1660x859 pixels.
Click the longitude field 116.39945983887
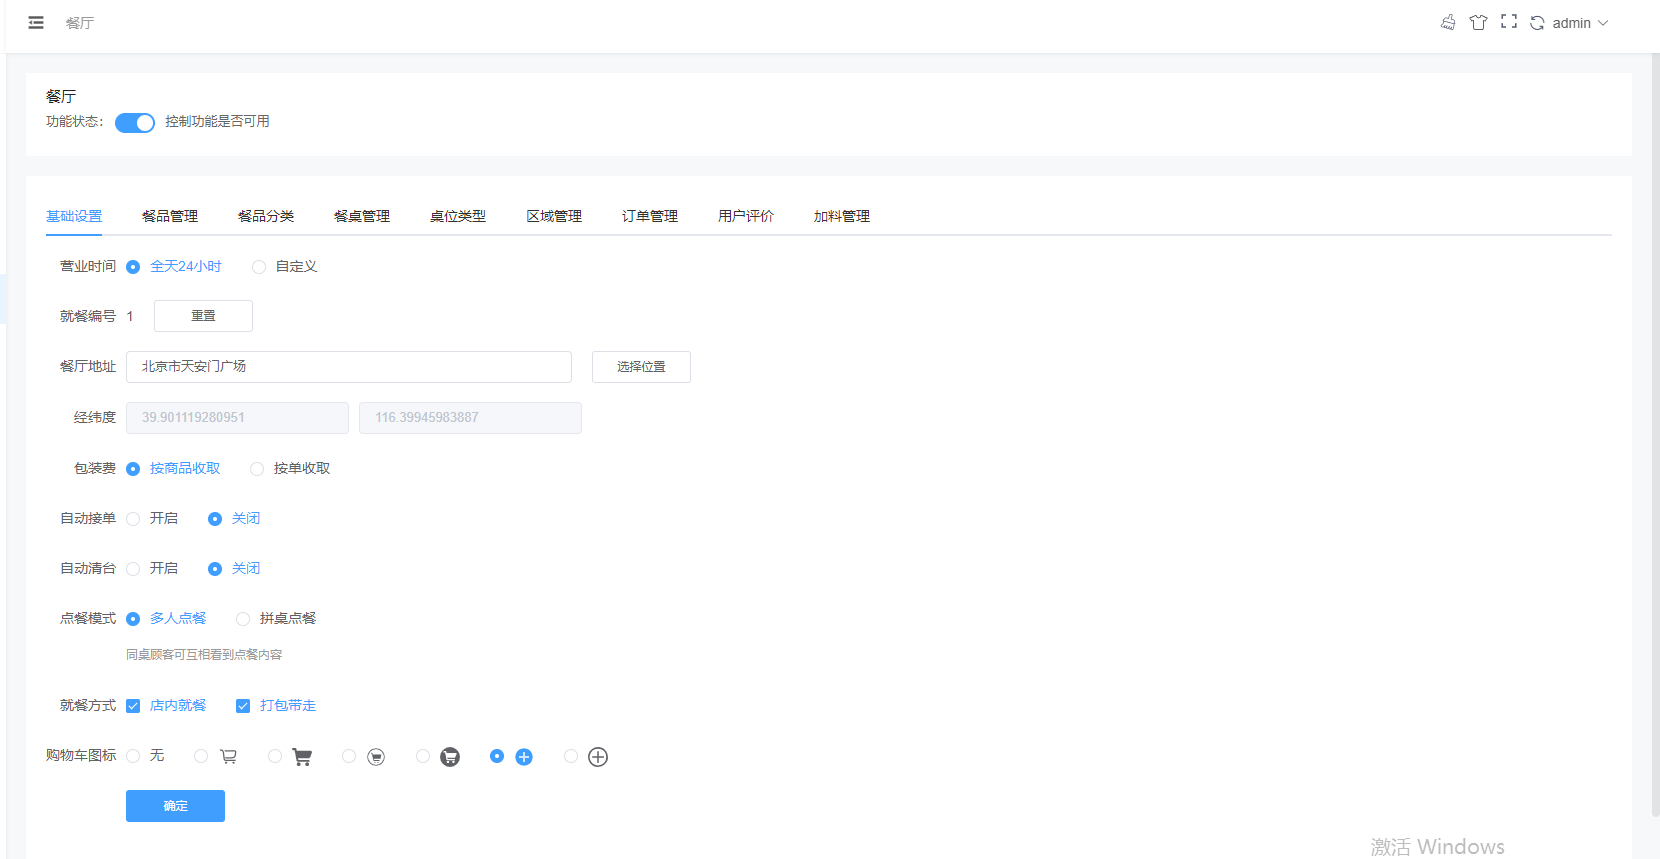[x=470, y=418]
